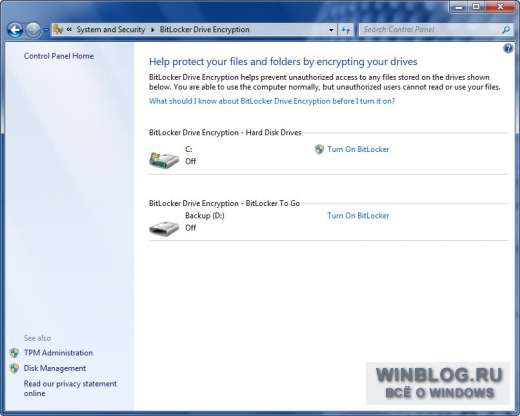Turn On BitLocker for Backup (D:)
Viewport: 520px width, 416px height.
[x=358, y=216]
